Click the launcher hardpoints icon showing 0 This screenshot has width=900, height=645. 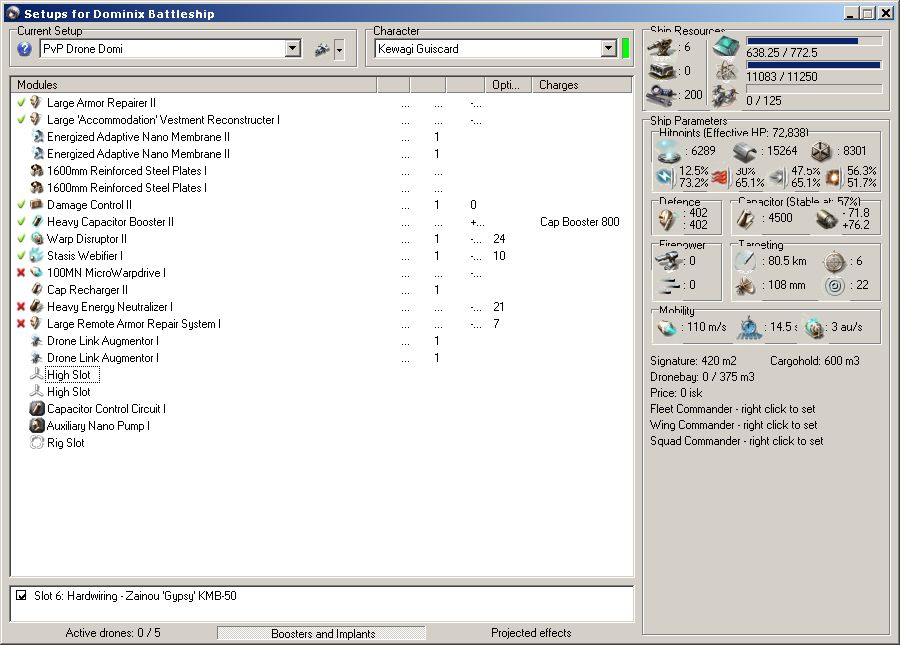[x=662, y=71]
